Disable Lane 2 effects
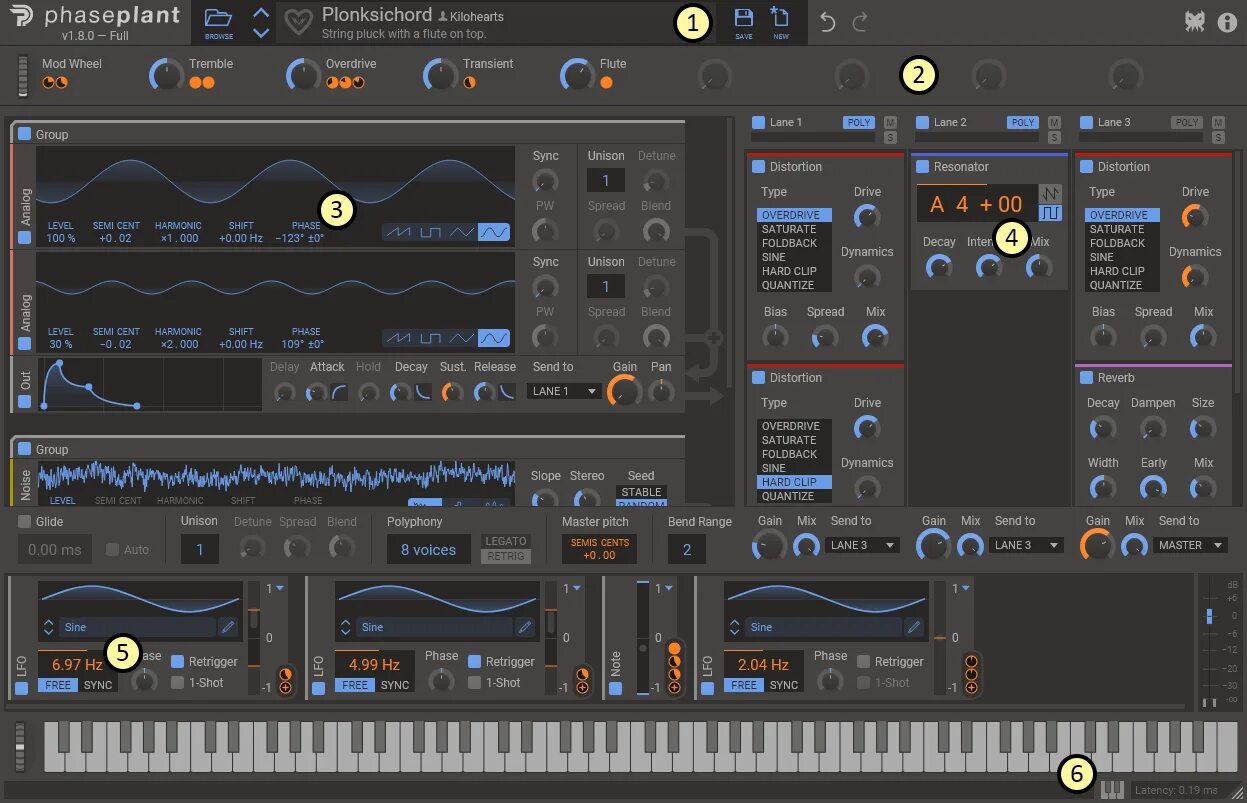The image size is (1247, 803). click(x=922, y=122)
